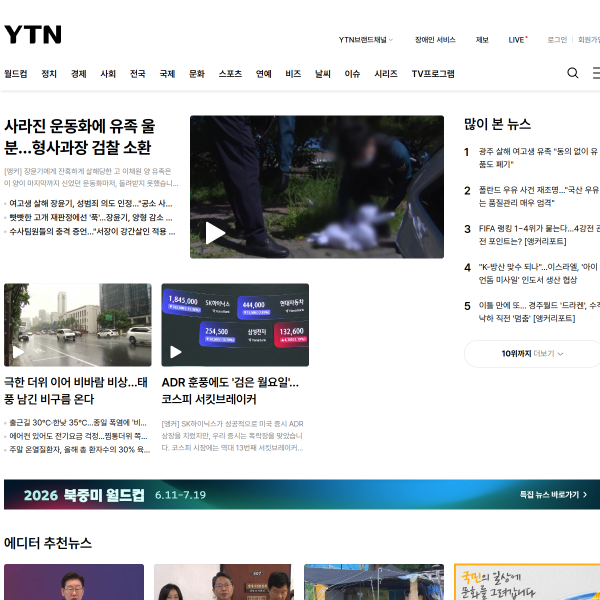Select the 스포츠 menu item
600x600 pixels.
pyautogui.click(x=230, y=74)
